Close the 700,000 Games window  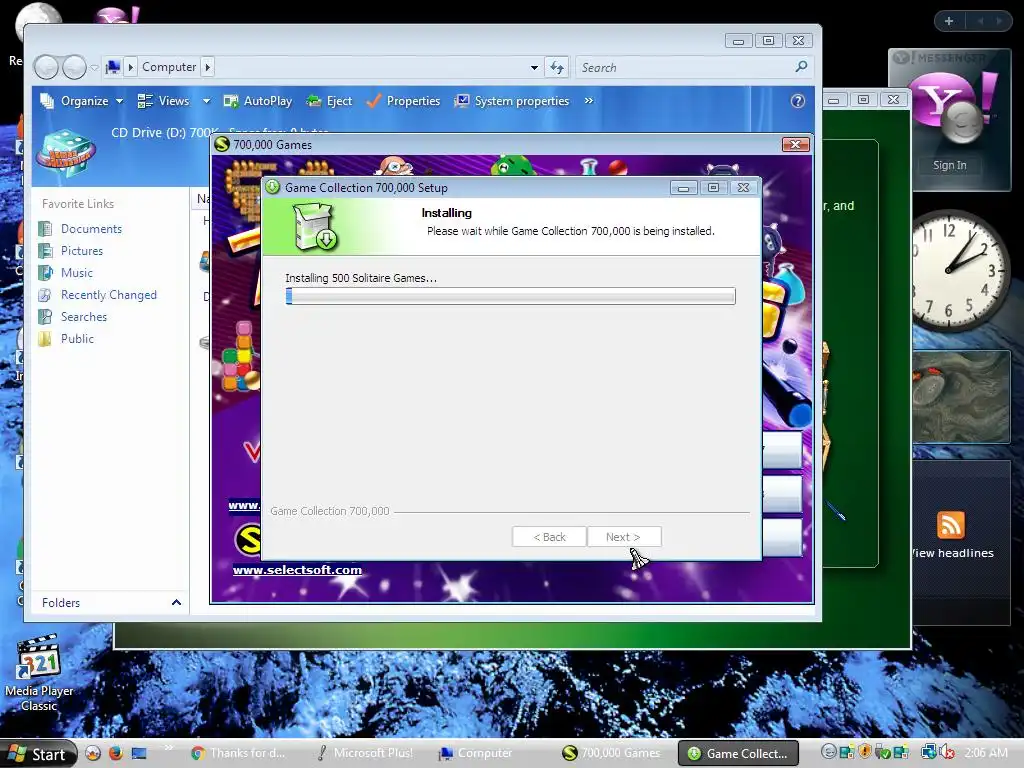click(x=795, y=144)
